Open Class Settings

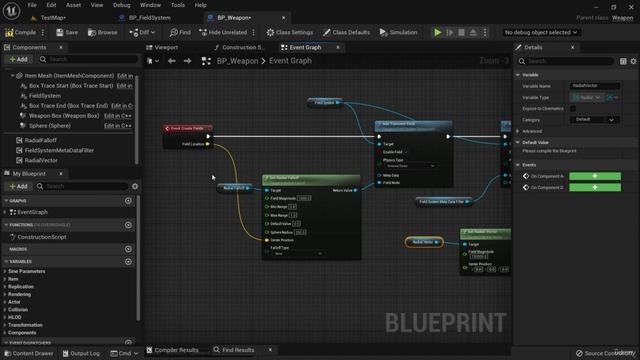pyautogui.click(x=290, y=32)
